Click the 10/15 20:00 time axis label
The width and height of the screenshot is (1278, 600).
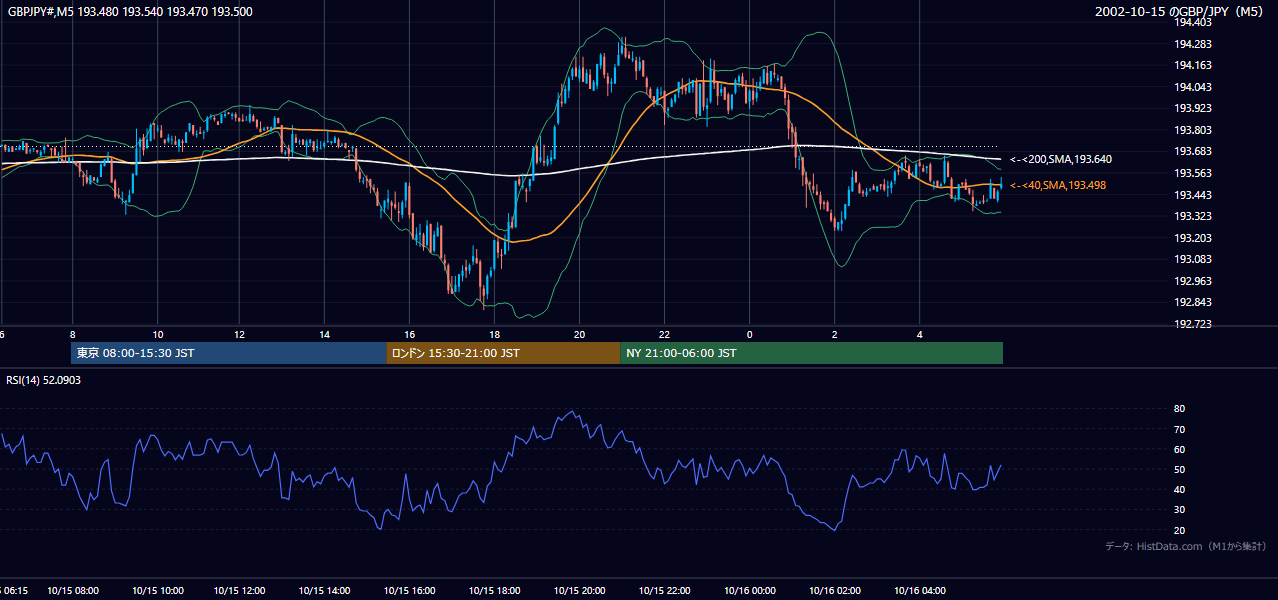[x=580, y=591]
